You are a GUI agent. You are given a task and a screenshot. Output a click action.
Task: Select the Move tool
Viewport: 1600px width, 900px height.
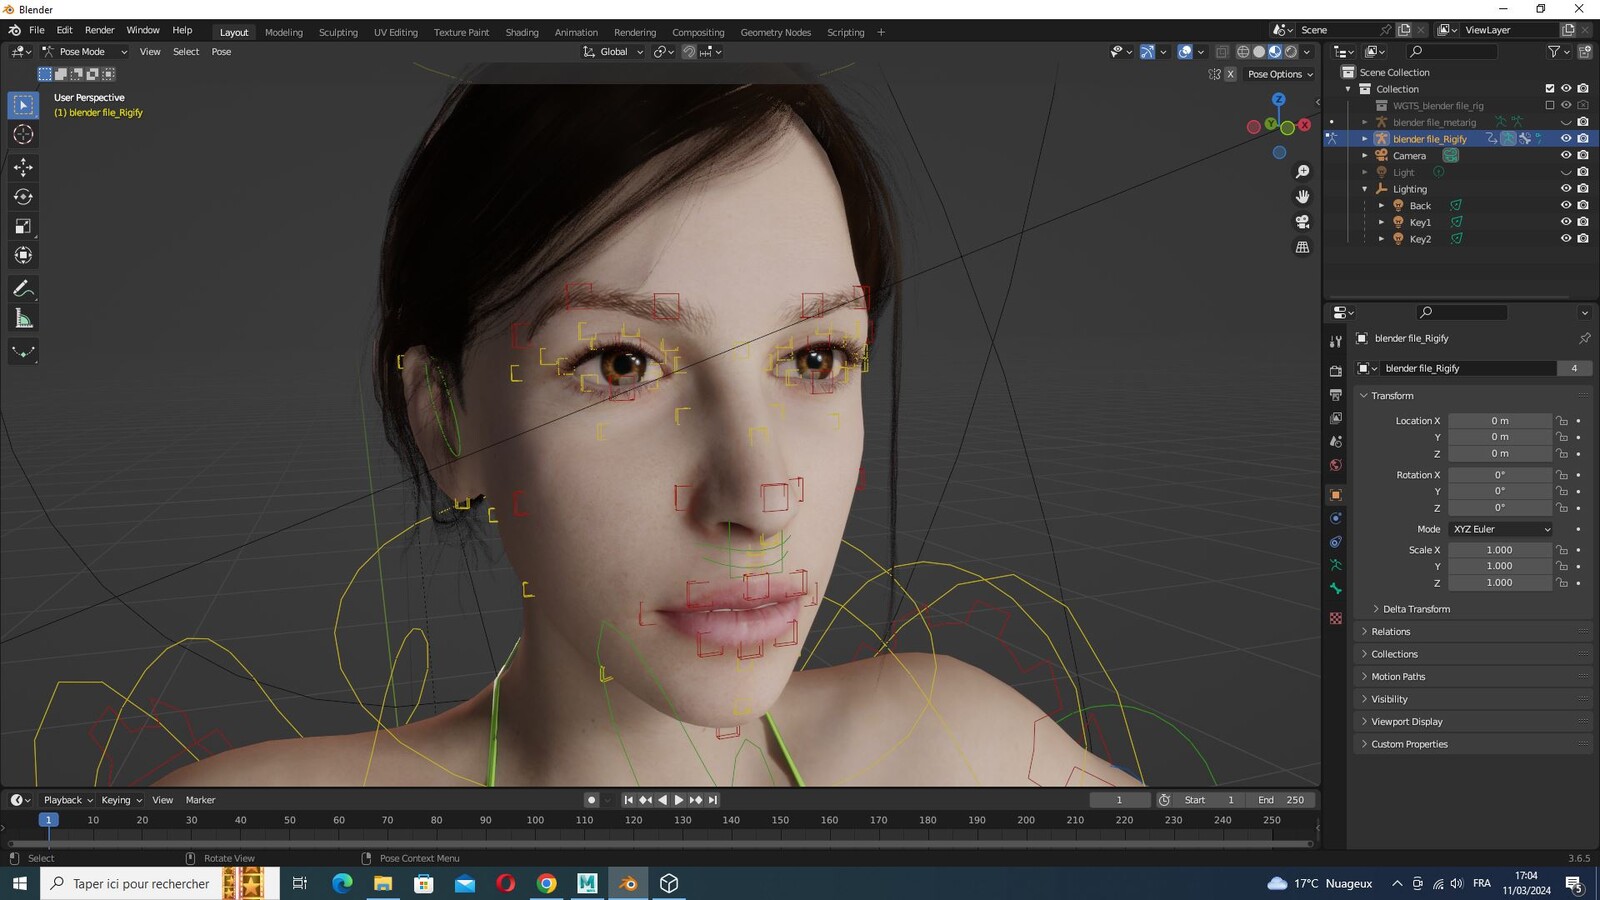tap(23, 167)
